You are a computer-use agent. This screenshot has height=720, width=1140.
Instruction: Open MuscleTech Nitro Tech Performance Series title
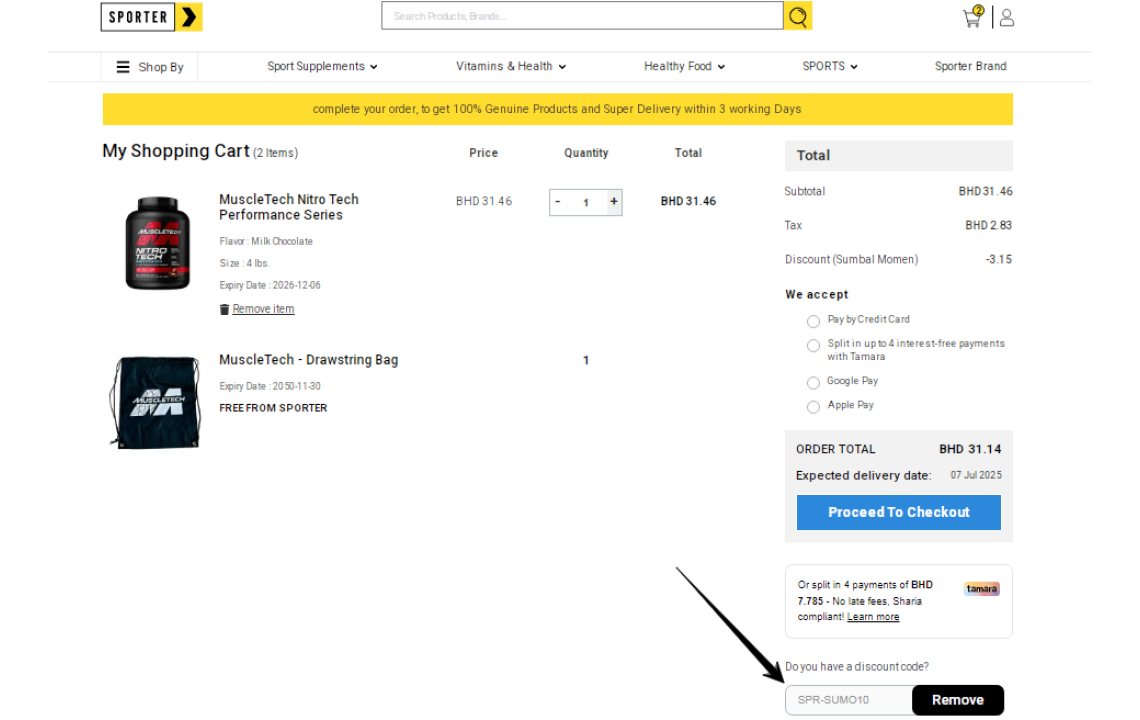pyautogui.click(x=289, y=207)
